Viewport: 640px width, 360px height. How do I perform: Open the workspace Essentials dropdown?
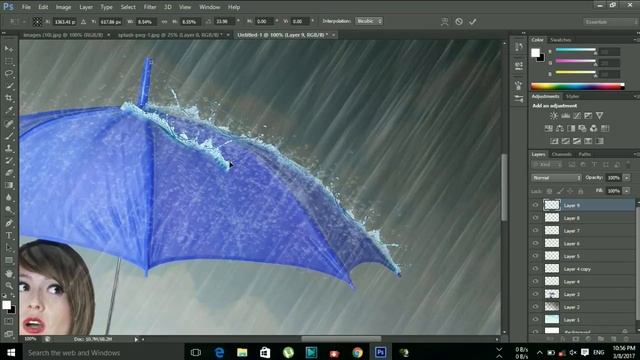click(x=610, y=22)
